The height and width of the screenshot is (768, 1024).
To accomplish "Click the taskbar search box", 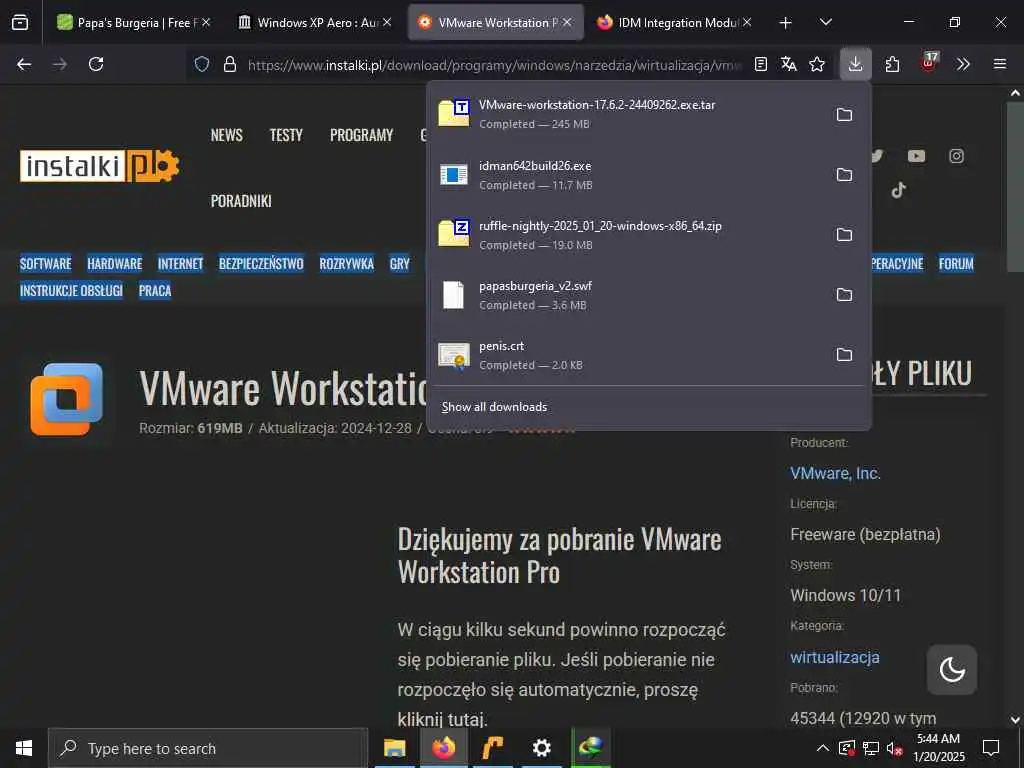I will click(208, 748).
